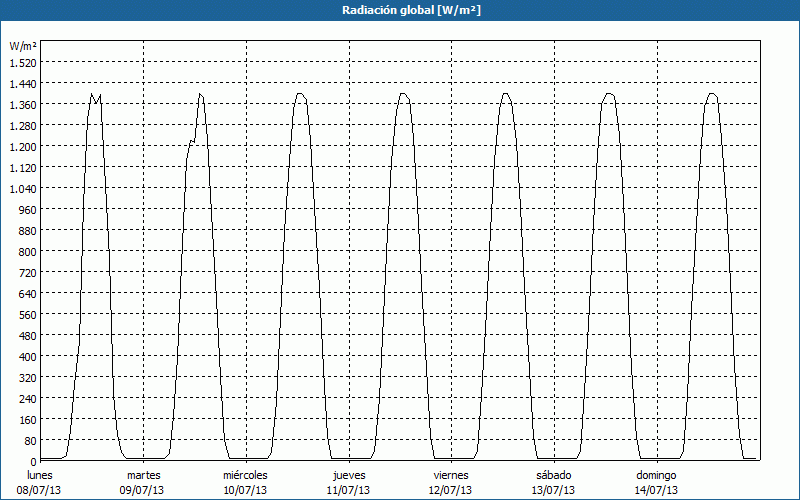Select the 'jueves' label on the x-axis

(348, 475)
